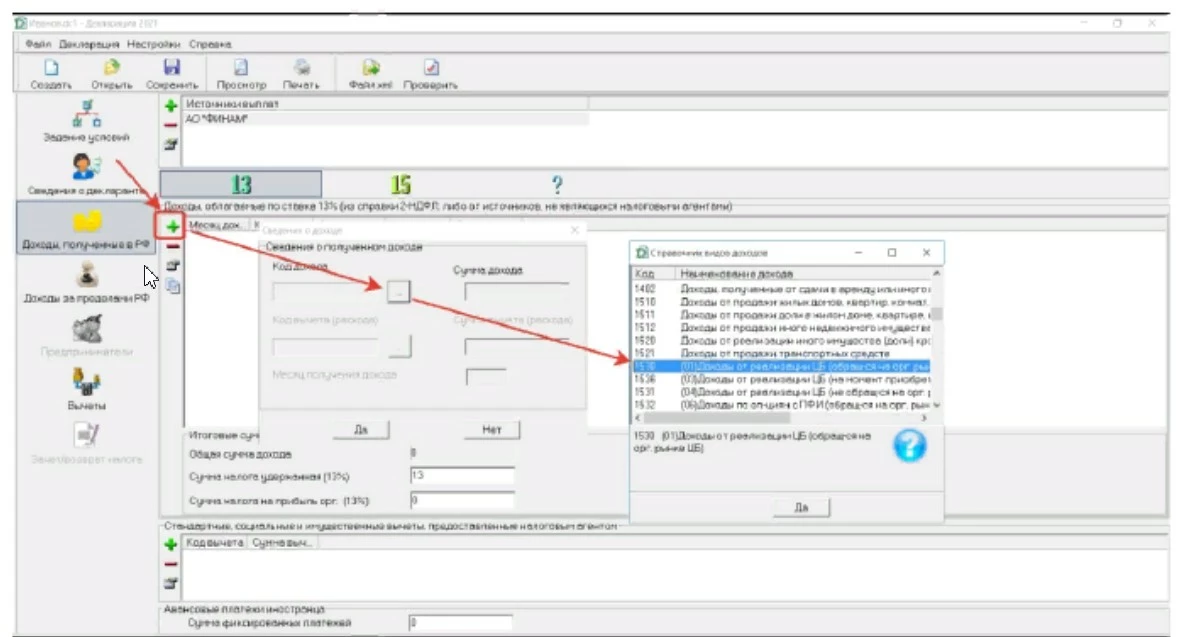This screenshot has height=637, width=1179.
Task: Open the Декларация menu
Action: click(x=89, y=44)
